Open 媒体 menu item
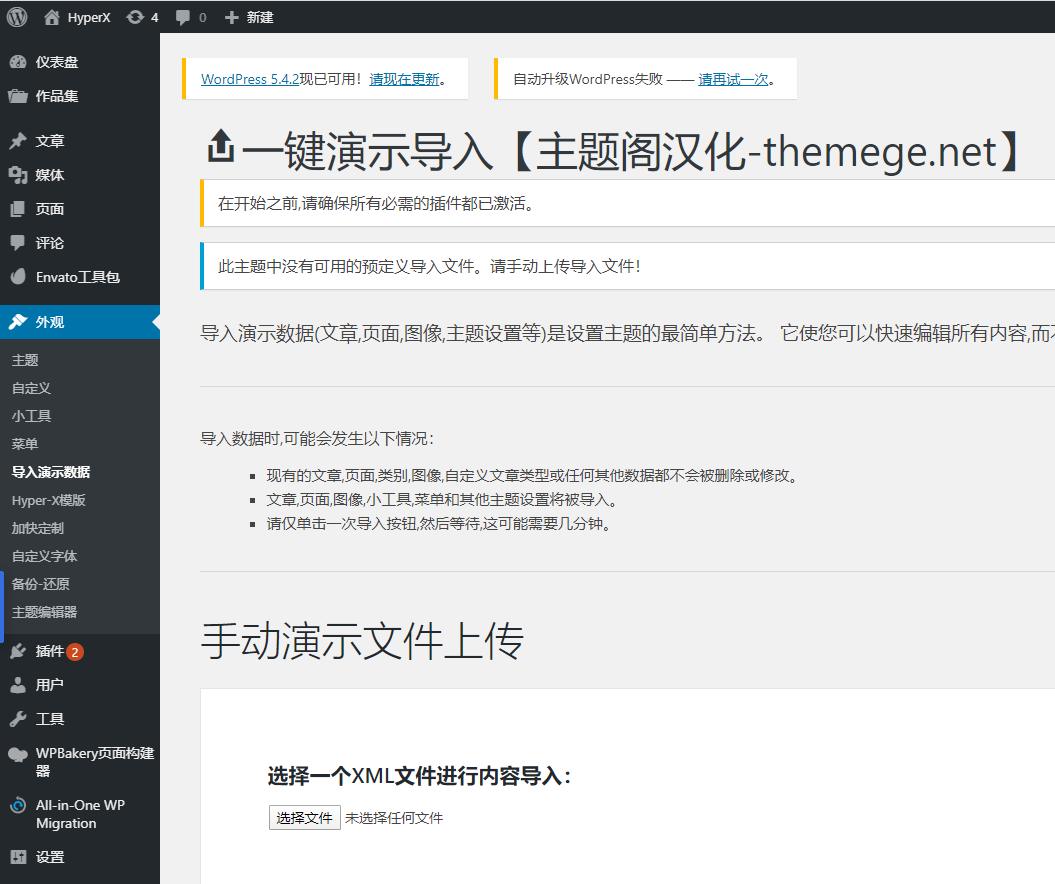The height and width of the screenshot is (884, 1055). tap(50, 175)
